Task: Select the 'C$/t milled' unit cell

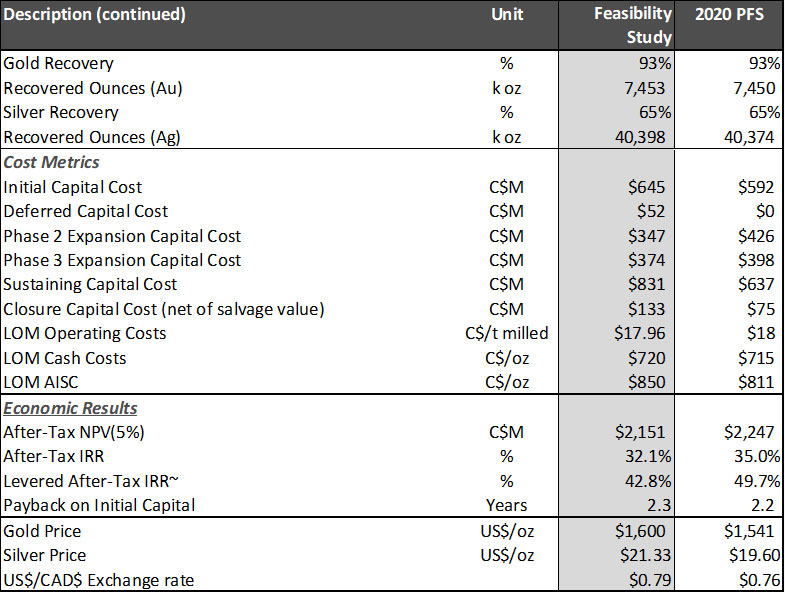Action: point(507,333)
